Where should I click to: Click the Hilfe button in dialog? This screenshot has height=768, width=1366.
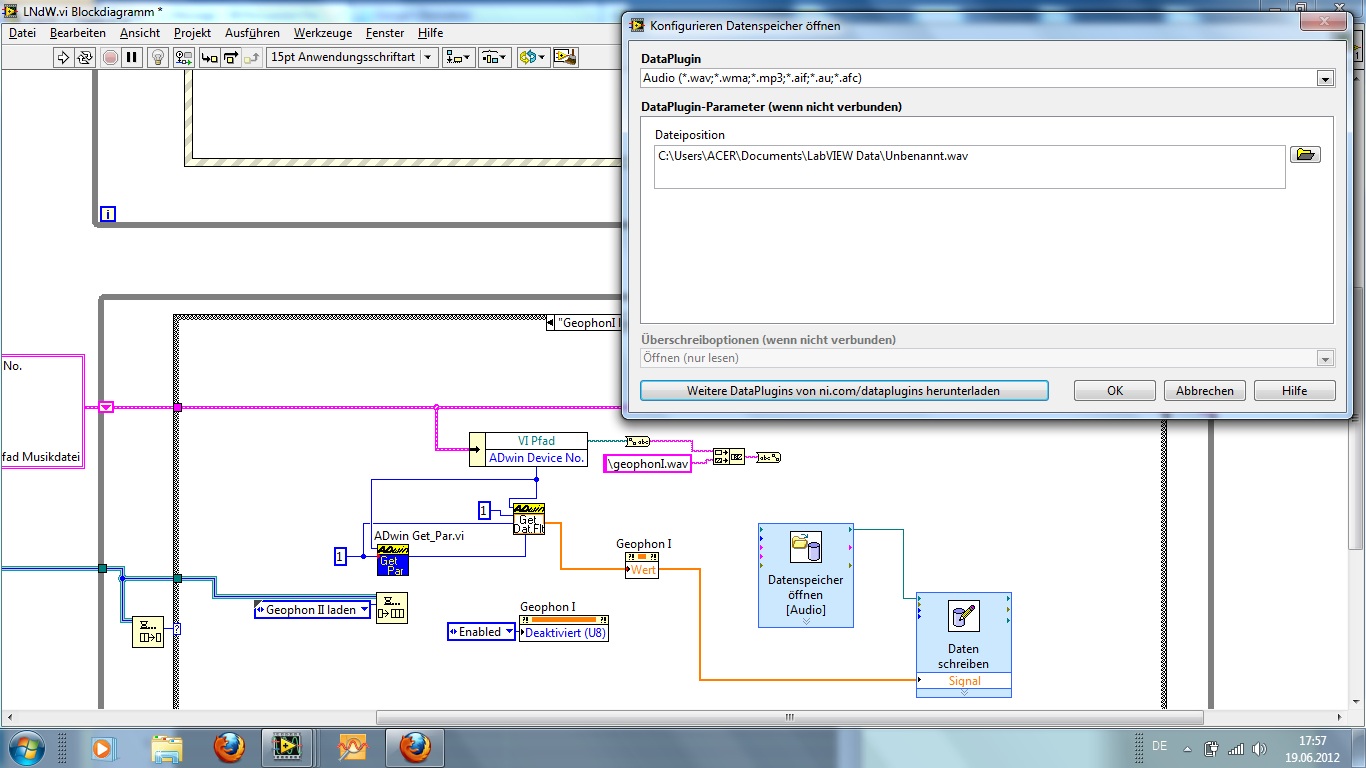[1295, 391]
